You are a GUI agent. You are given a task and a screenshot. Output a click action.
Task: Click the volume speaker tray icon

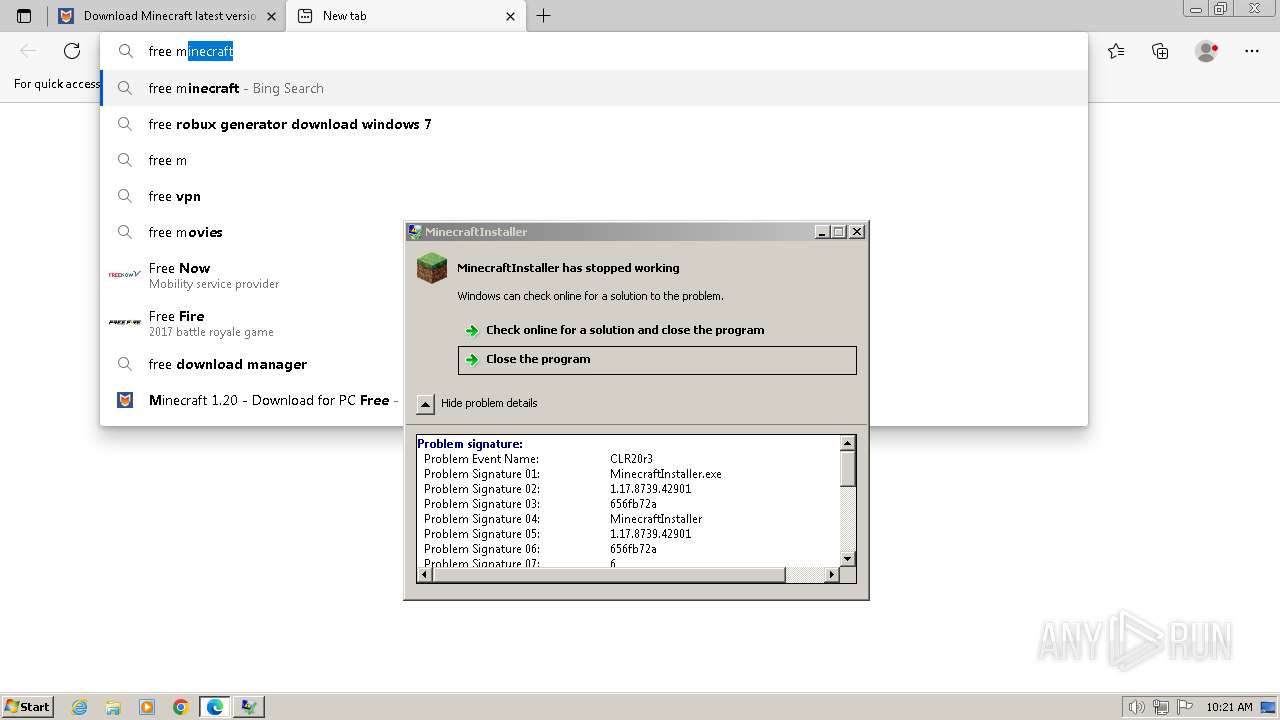click(x=1137, y=707)
